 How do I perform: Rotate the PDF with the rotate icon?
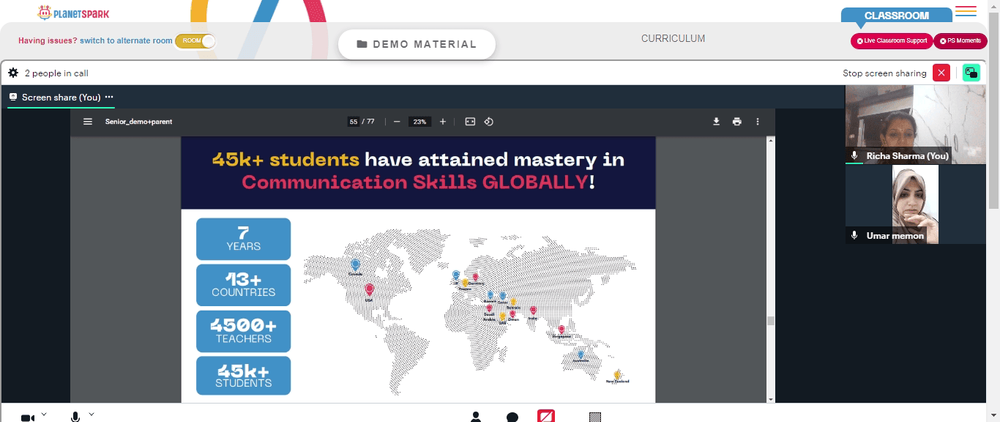(489, 122)
